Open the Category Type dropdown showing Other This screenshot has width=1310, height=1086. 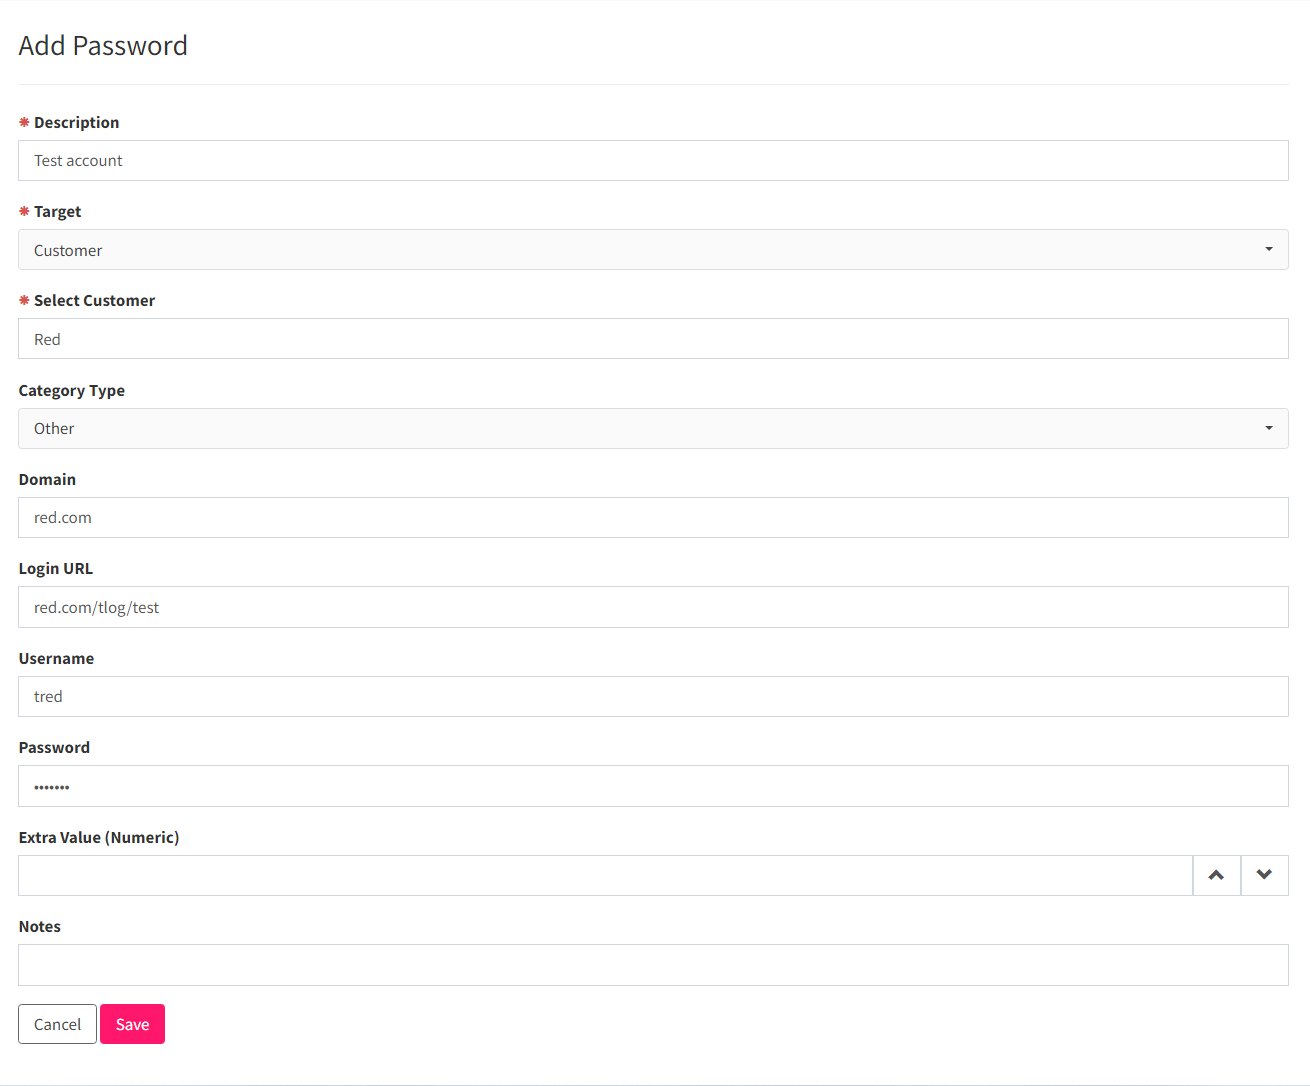(653, 428)
